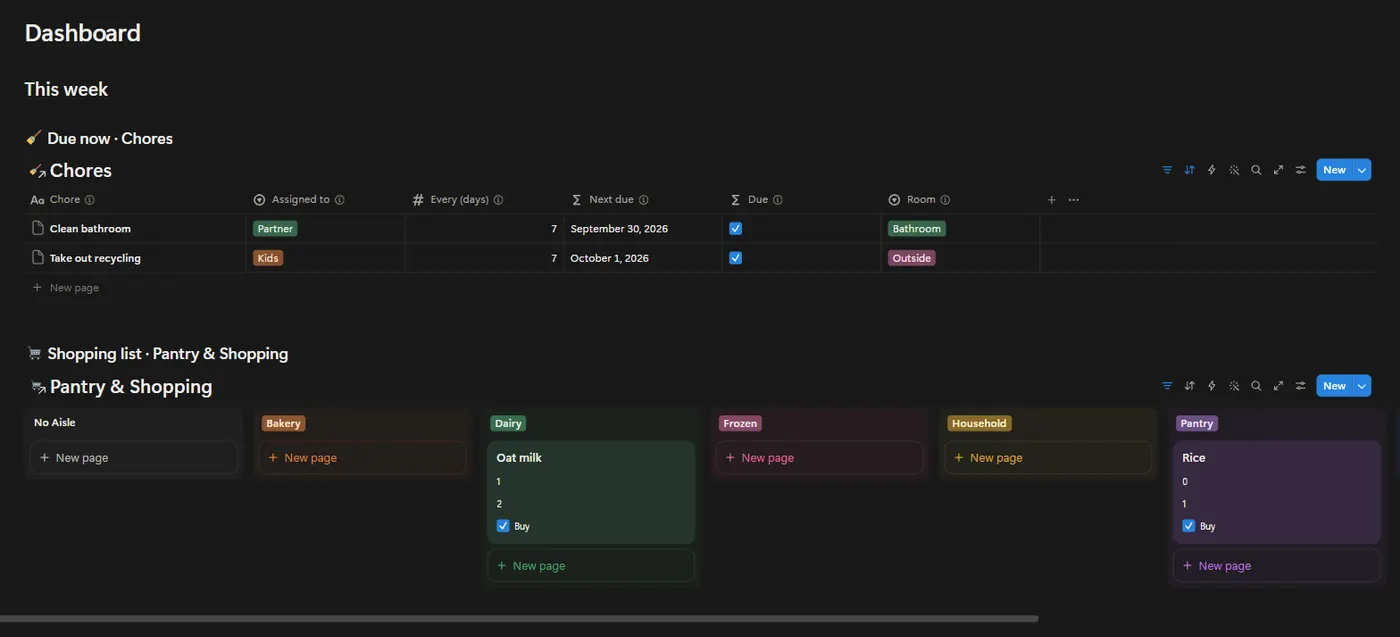Open the Chores database title link

click(80, 171)
